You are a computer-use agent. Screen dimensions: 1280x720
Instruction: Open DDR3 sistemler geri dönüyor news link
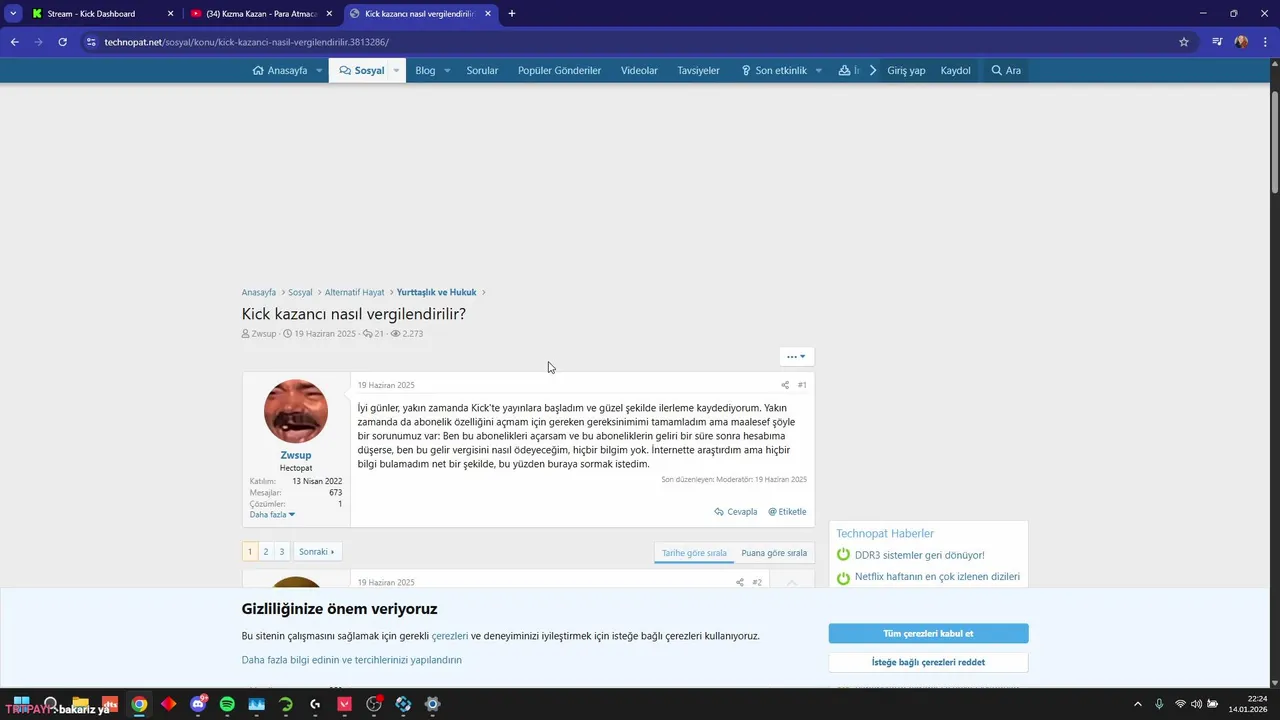pyautogui.click(x=919, y=555)
